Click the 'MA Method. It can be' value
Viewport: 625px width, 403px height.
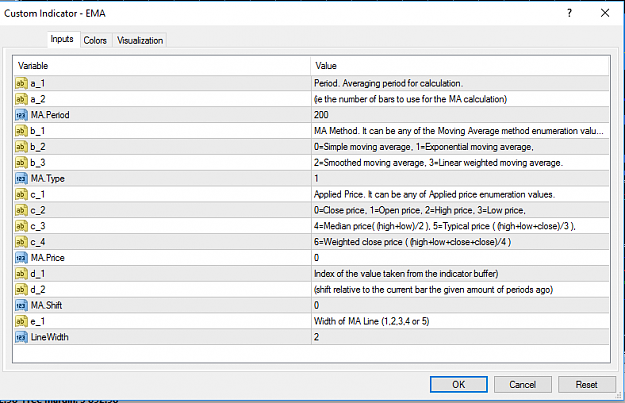tap(460, 131)
